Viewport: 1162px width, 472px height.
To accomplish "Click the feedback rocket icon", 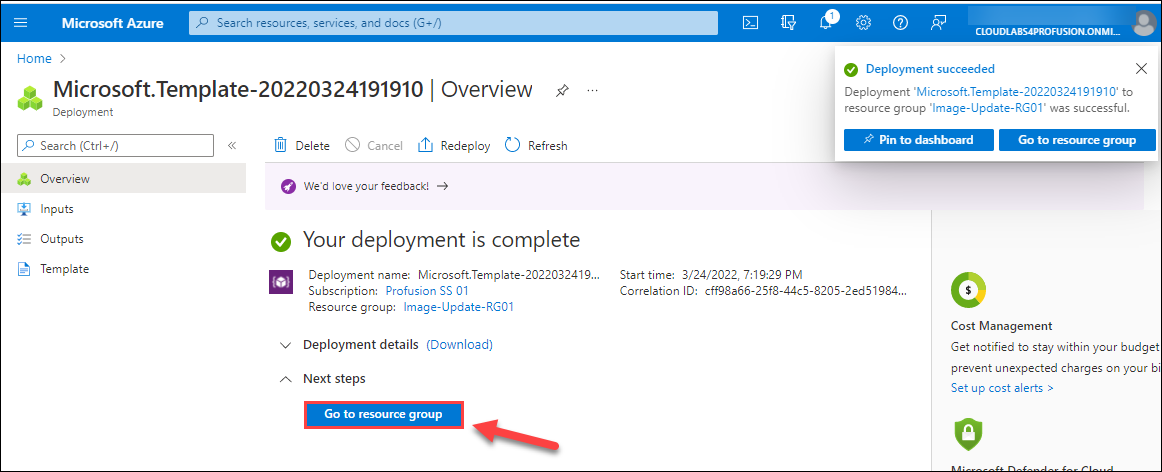I will [x=289, y=186].
